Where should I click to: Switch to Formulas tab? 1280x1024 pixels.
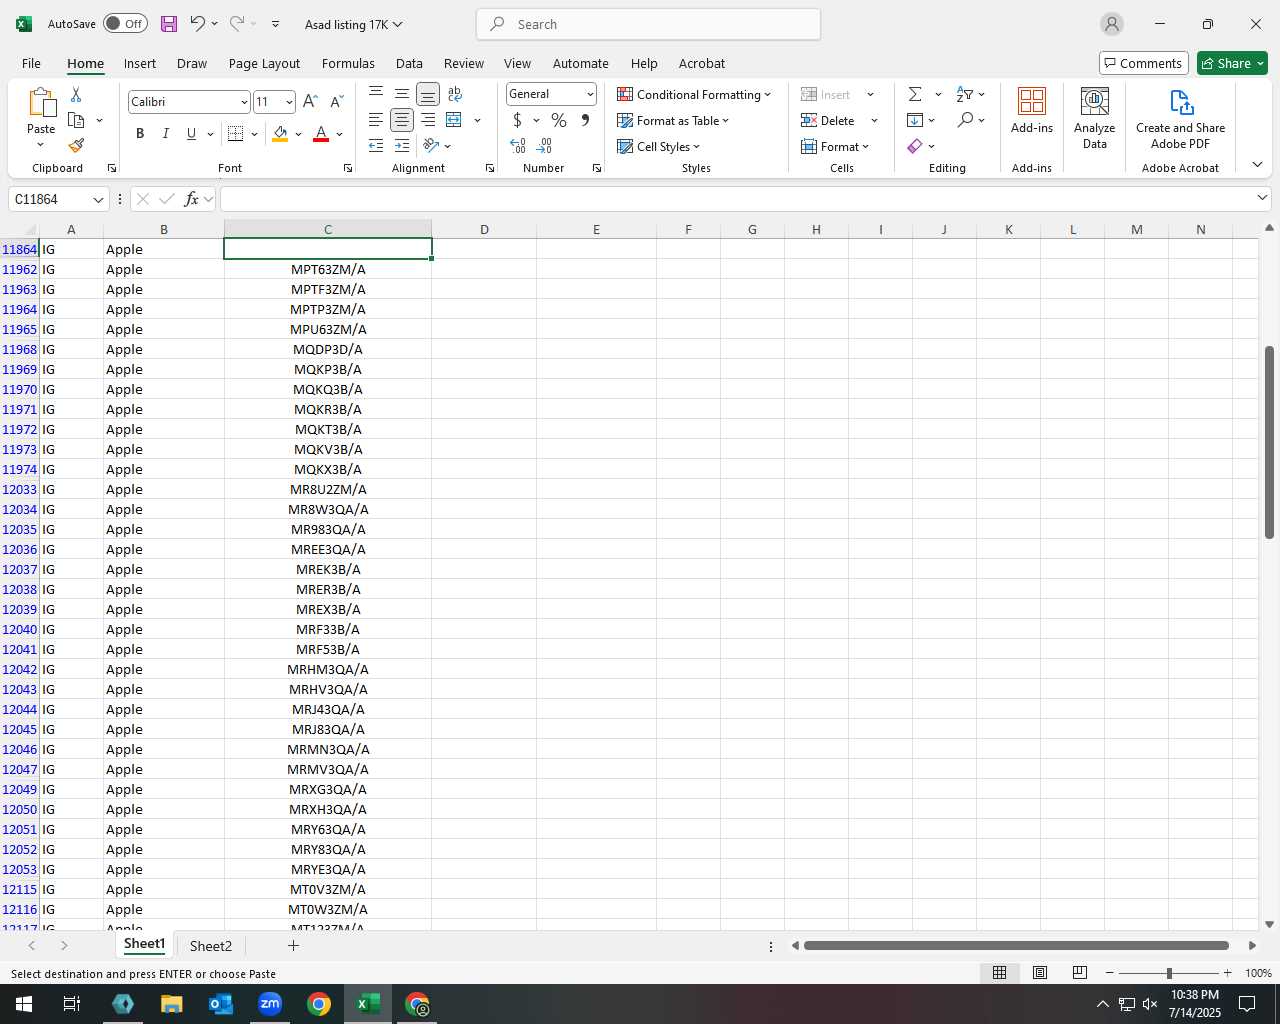click(x=348, y=63)
